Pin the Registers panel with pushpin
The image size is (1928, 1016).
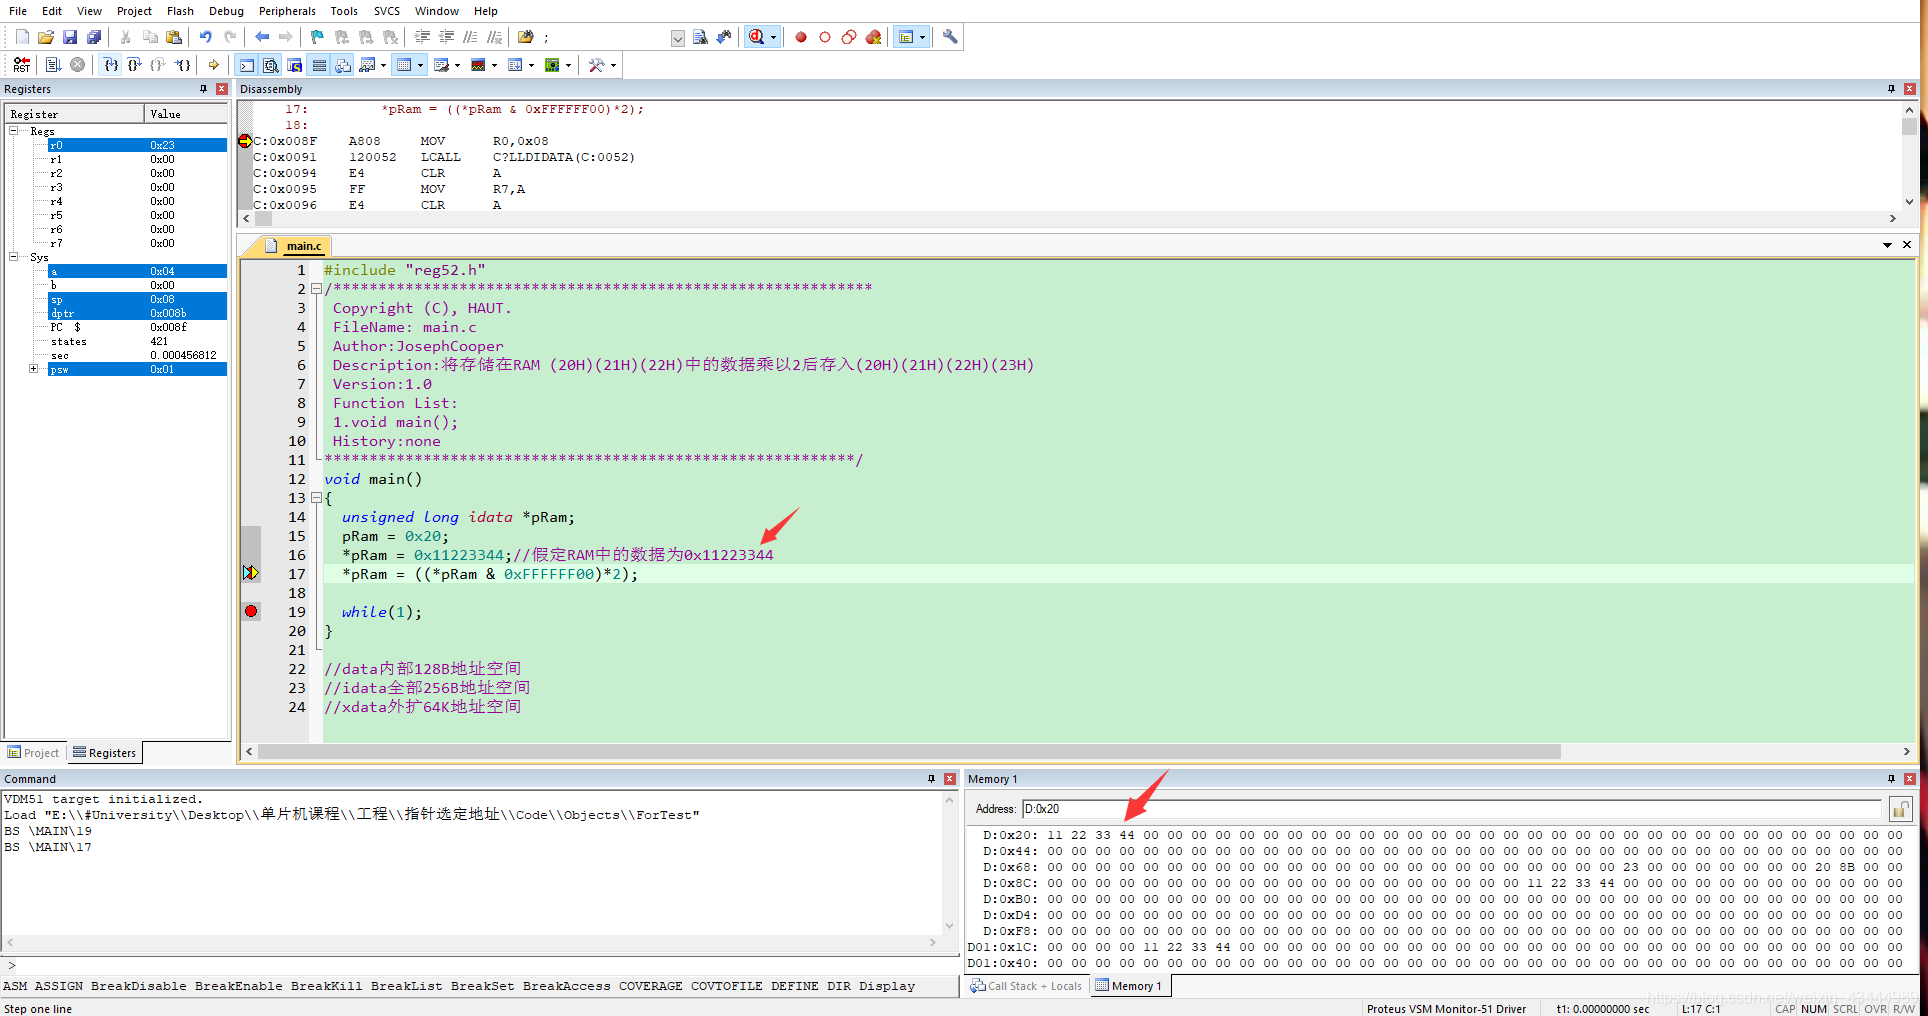point(203,89)
